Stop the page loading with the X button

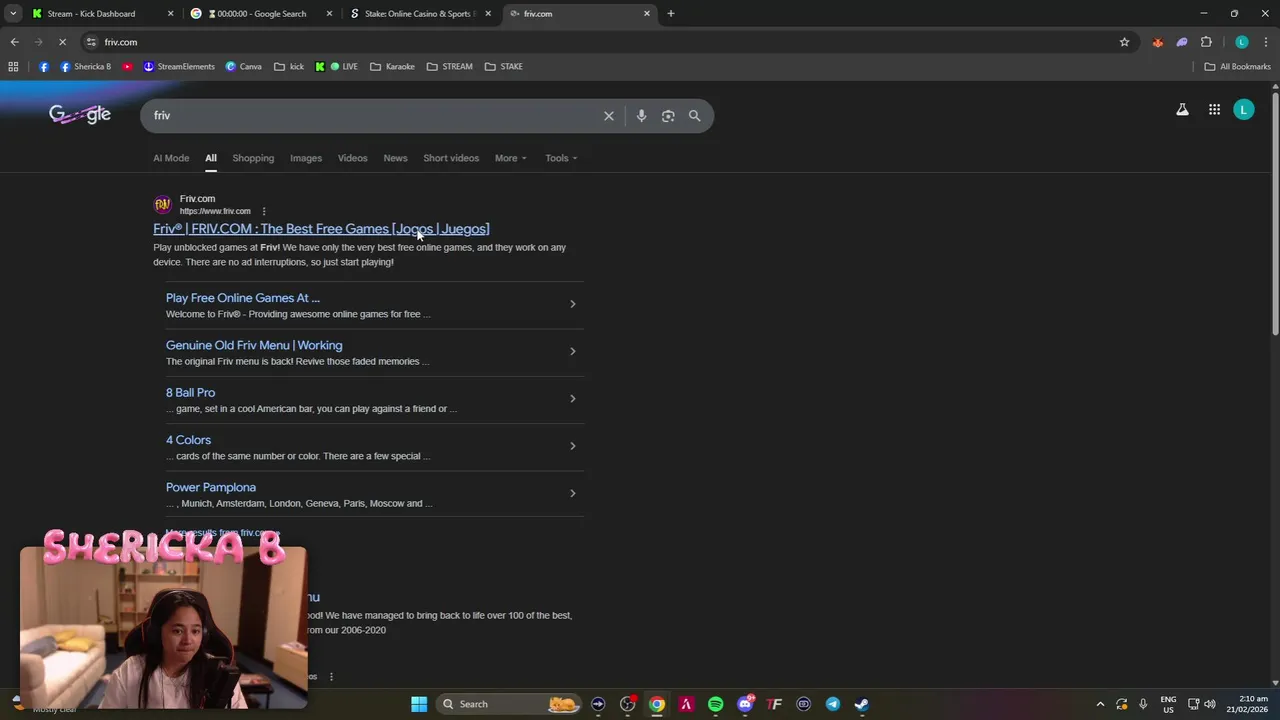(62, 42)
